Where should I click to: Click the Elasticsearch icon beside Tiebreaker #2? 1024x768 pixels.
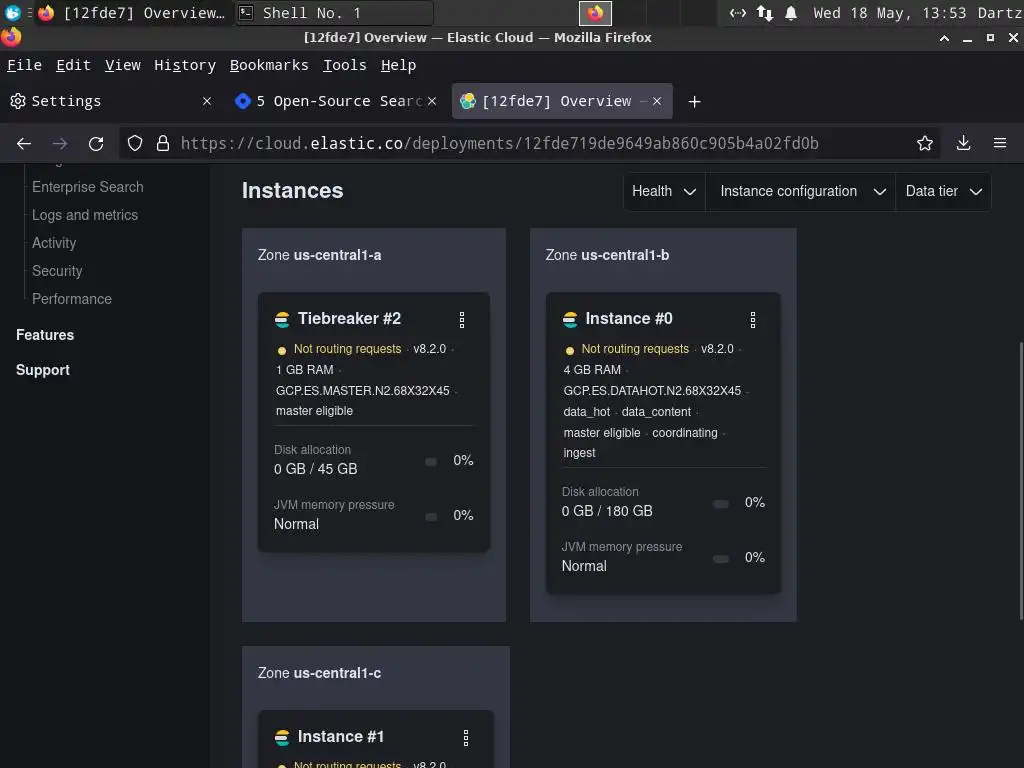click(x=282, y=319)
